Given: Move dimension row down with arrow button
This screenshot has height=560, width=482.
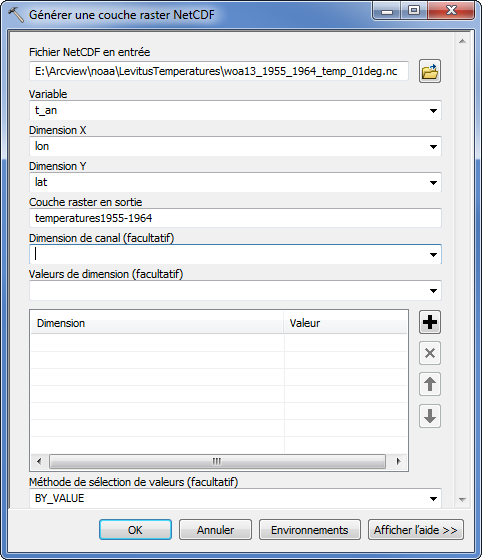Looking at the screenshot, I should tap(430, 416).
